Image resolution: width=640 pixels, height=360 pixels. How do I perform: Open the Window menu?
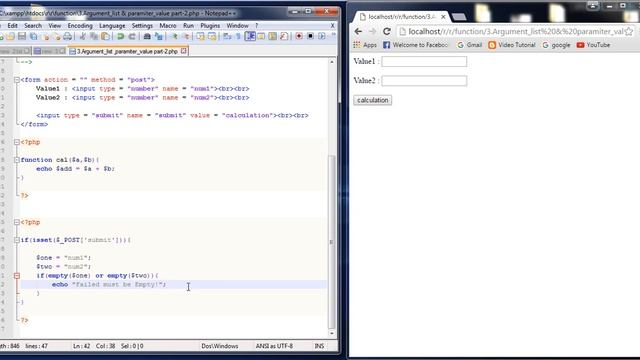pos(238,25)
